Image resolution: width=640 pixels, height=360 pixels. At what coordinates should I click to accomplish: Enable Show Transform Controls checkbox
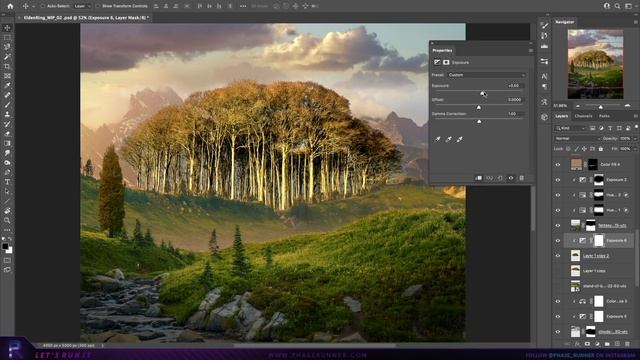[x=98, y=7]
